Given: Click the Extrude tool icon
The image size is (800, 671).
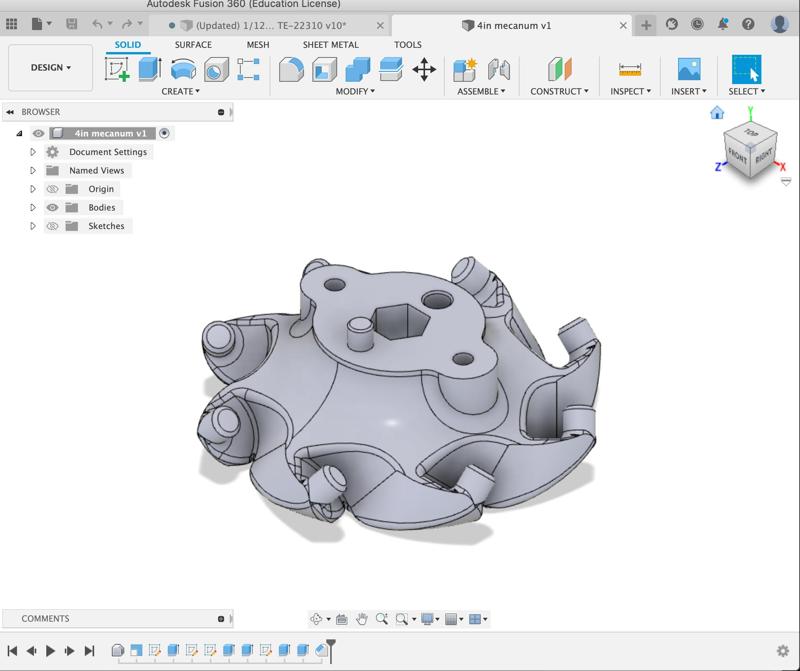Looking at the screenshot, I should pyautogui.click(x=149, y=69).
